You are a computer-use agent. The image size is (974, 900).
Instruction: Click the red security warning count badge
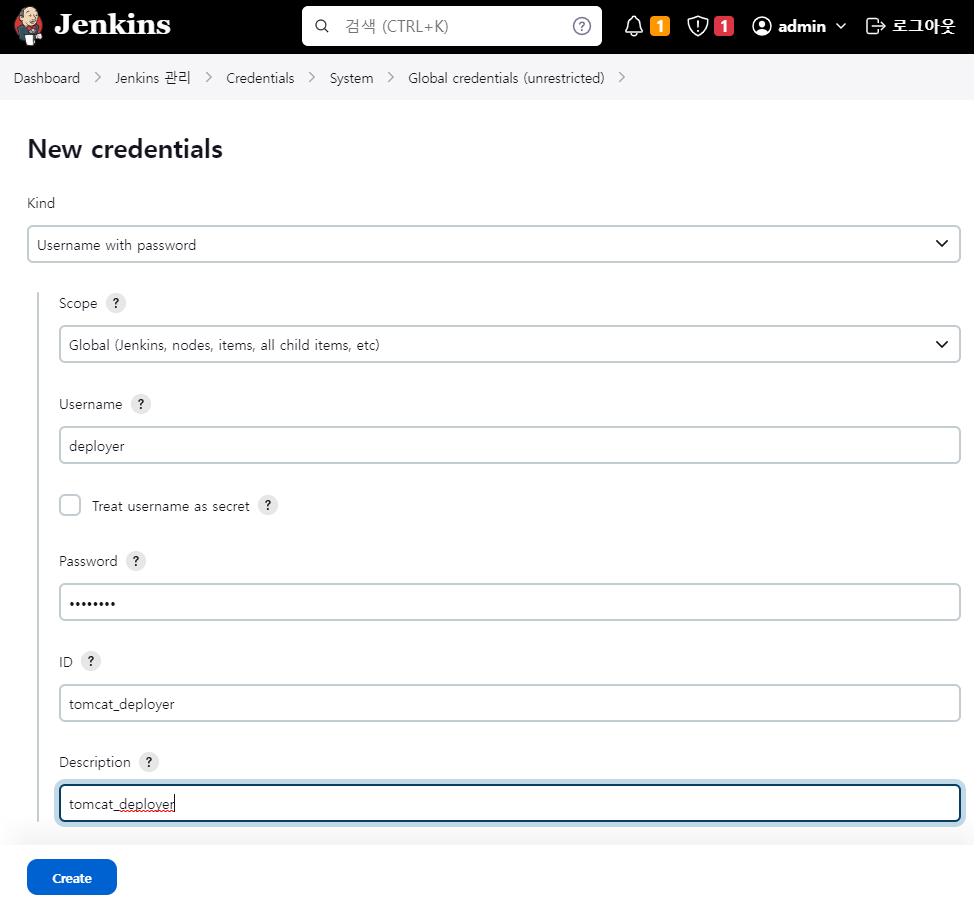click(x=724, y=26)
